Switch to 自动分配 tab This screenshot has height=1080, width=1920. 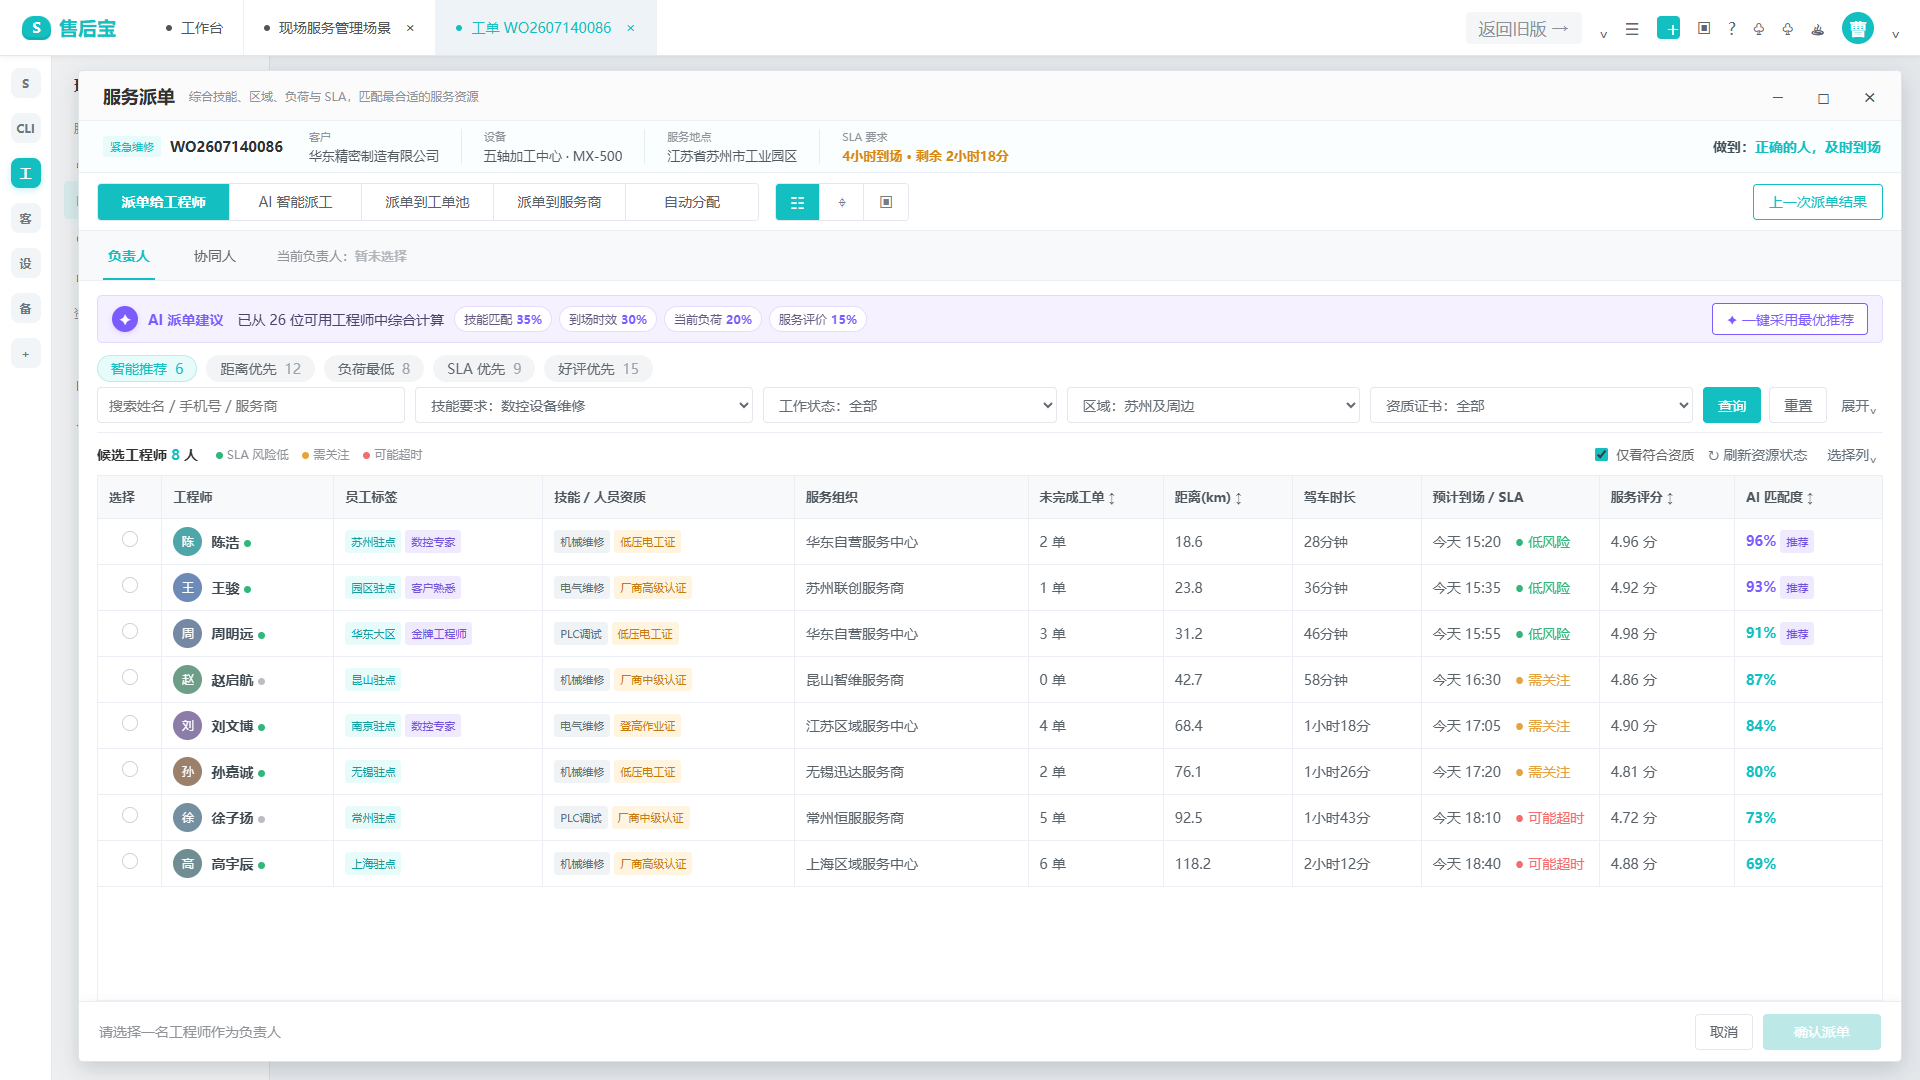tap(692, 202)
